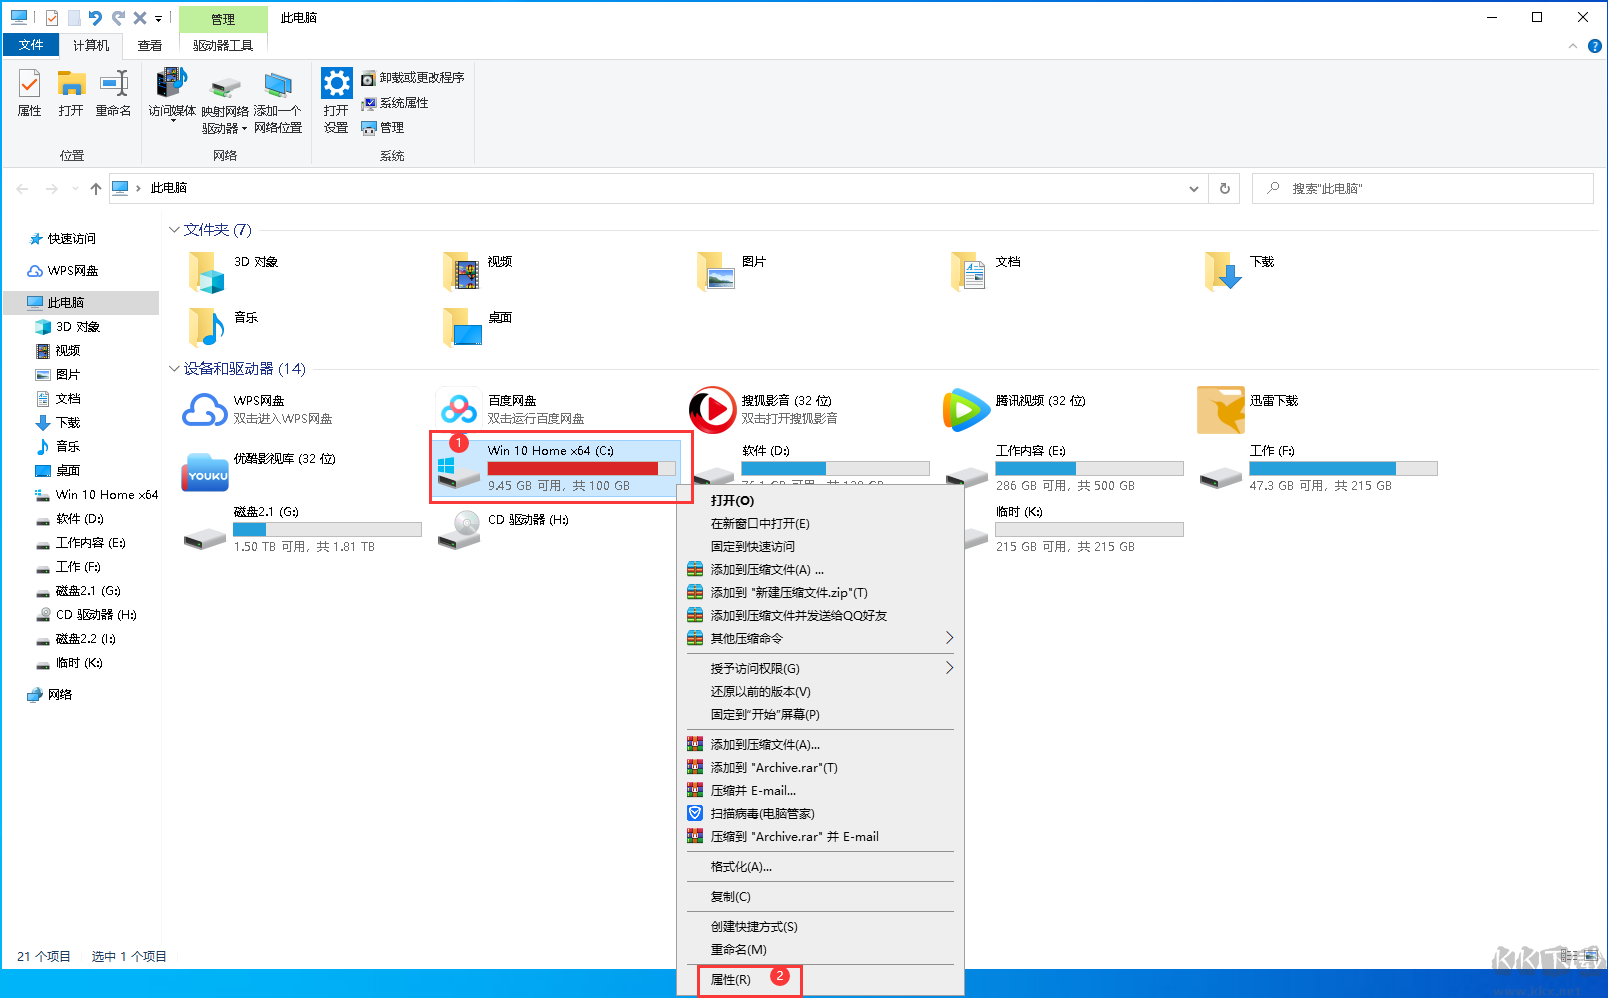Click the 系统属性 ribbon icon
This screenshot has height=998, width=1608.
tap(404, 103)
